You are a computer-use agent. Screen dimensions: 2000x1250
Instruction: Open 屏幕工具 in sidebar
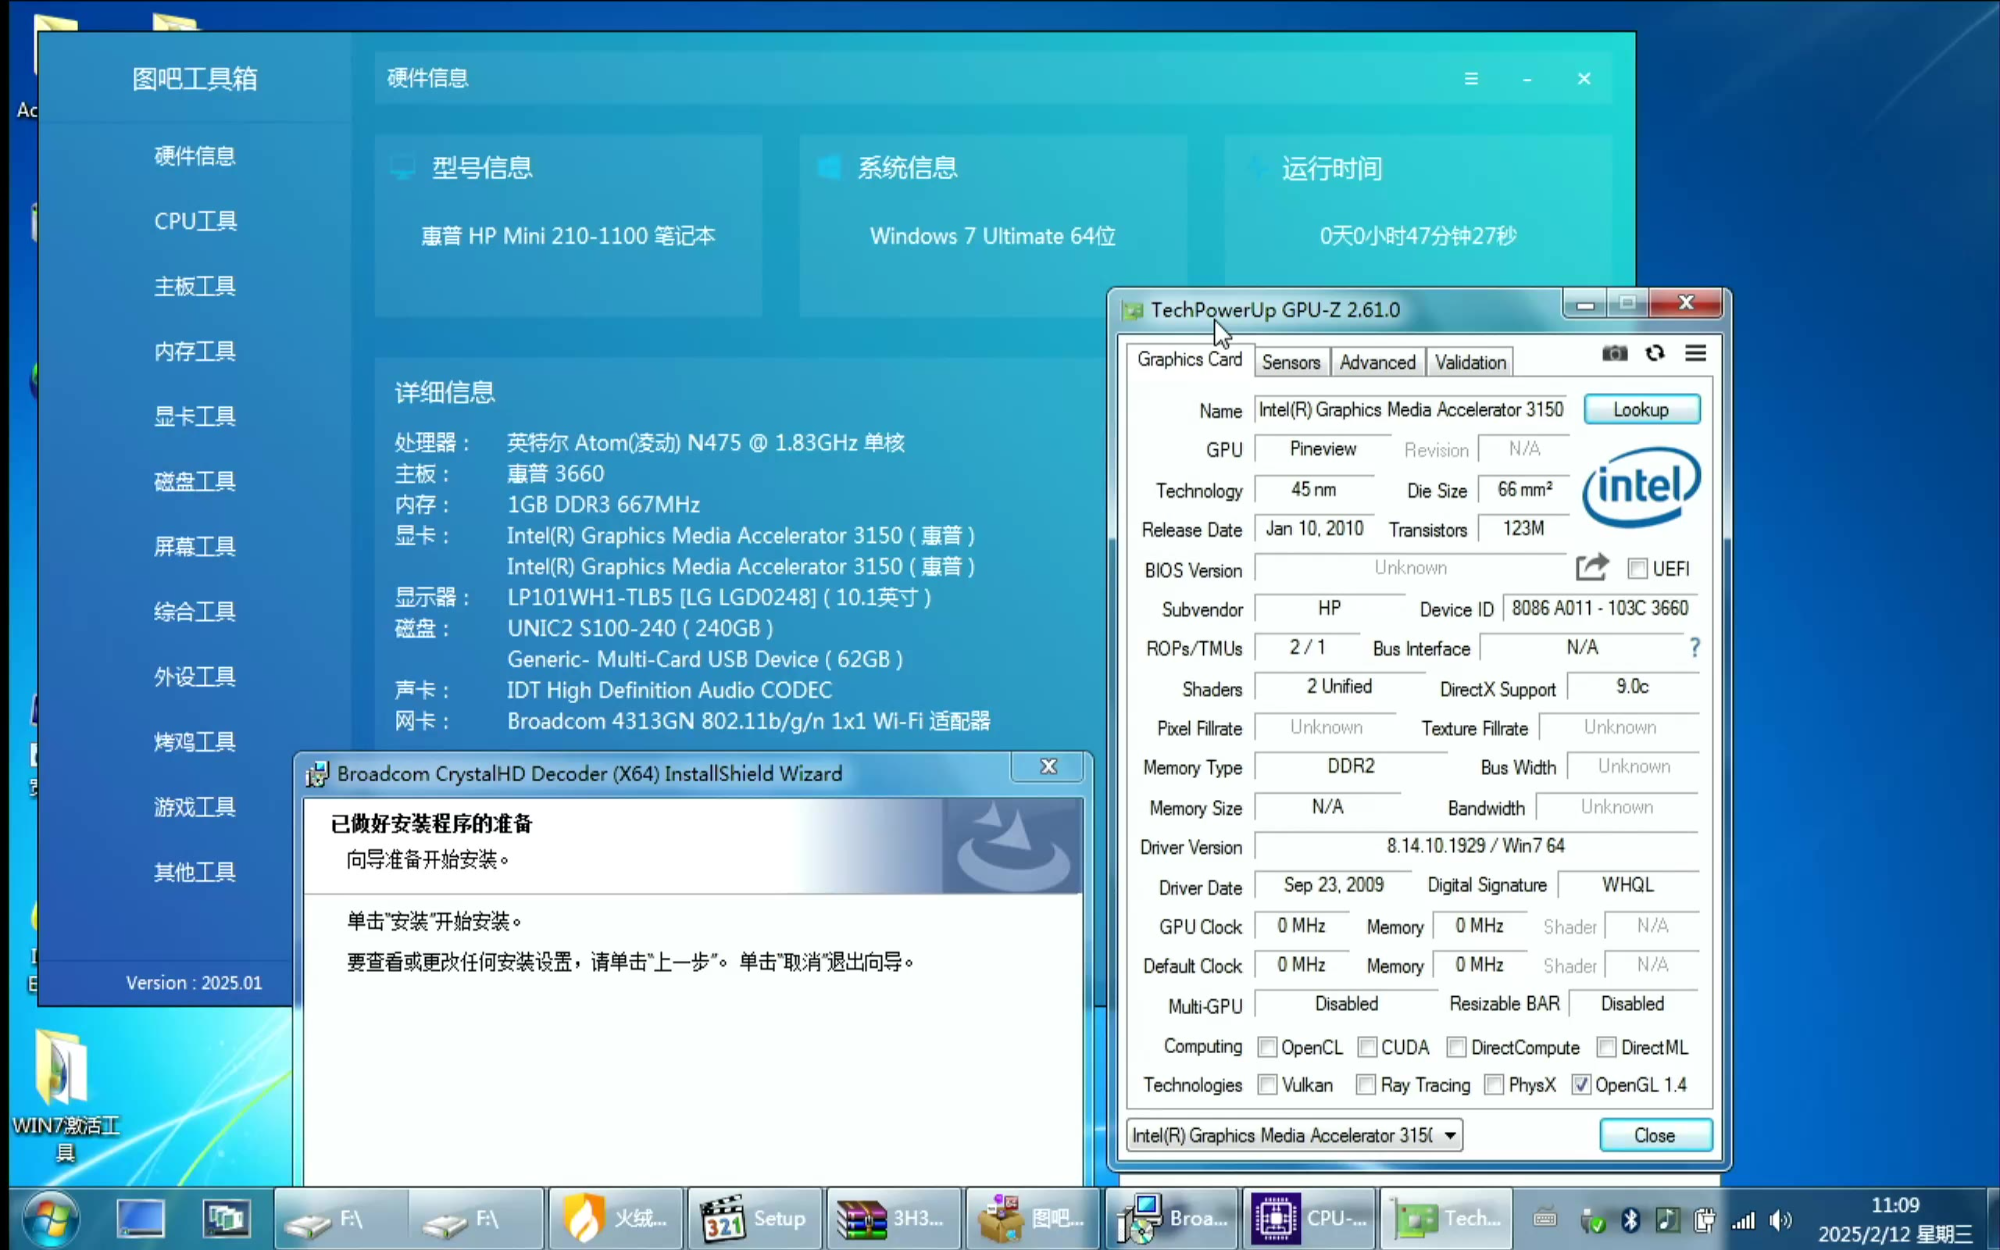pyautogui.click(x=195, y=546)
